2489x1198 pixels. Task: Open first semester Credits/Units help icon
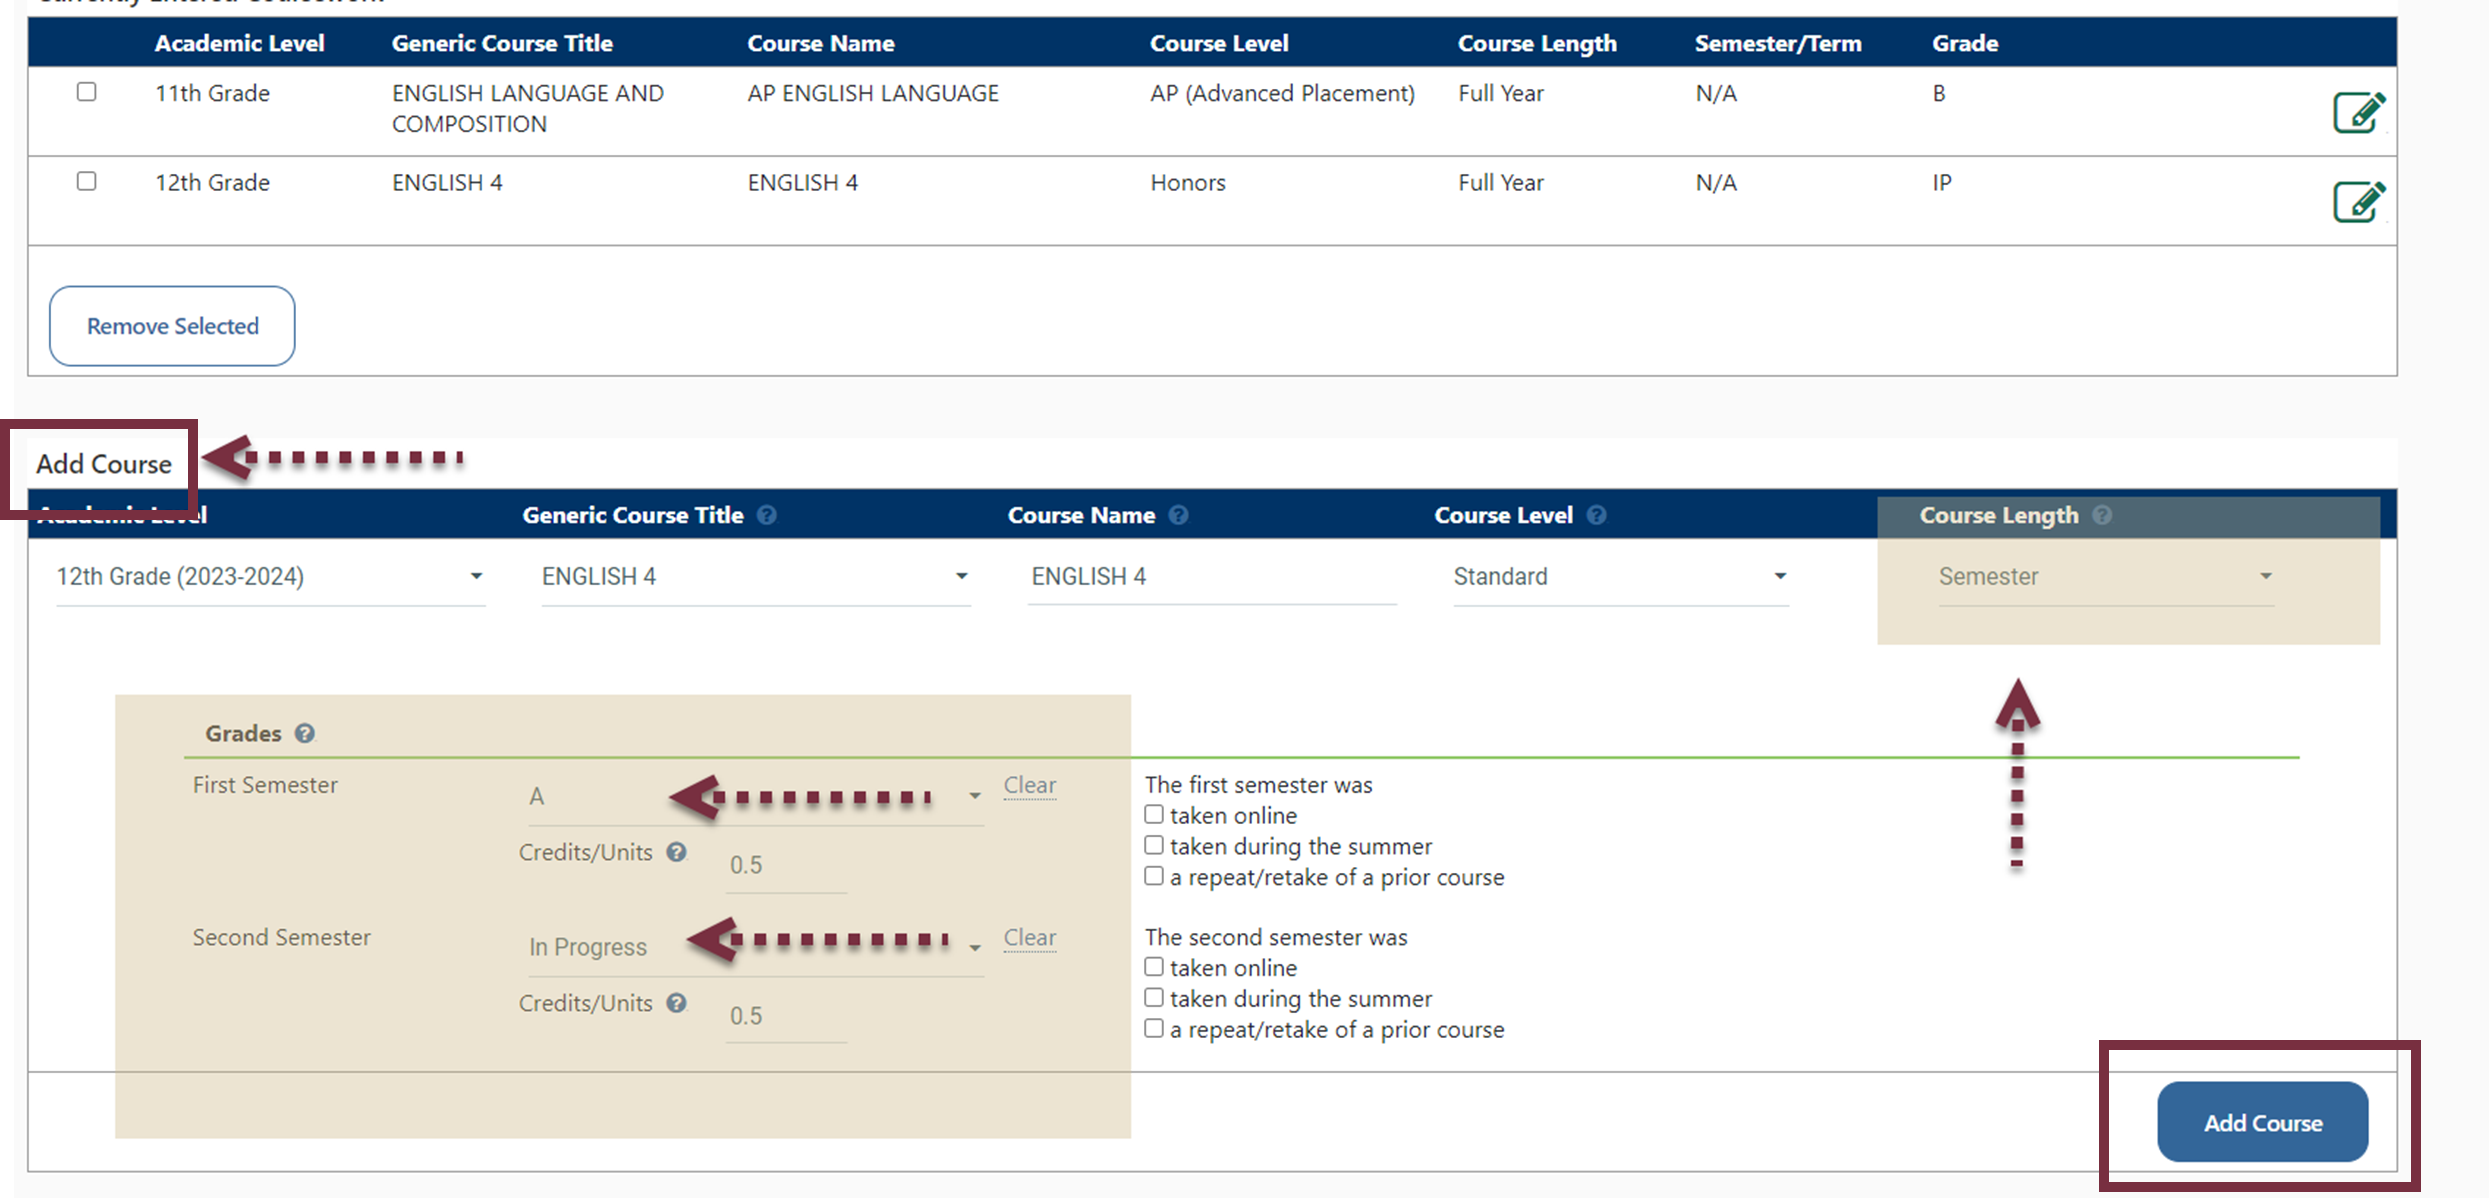point(677,852)
